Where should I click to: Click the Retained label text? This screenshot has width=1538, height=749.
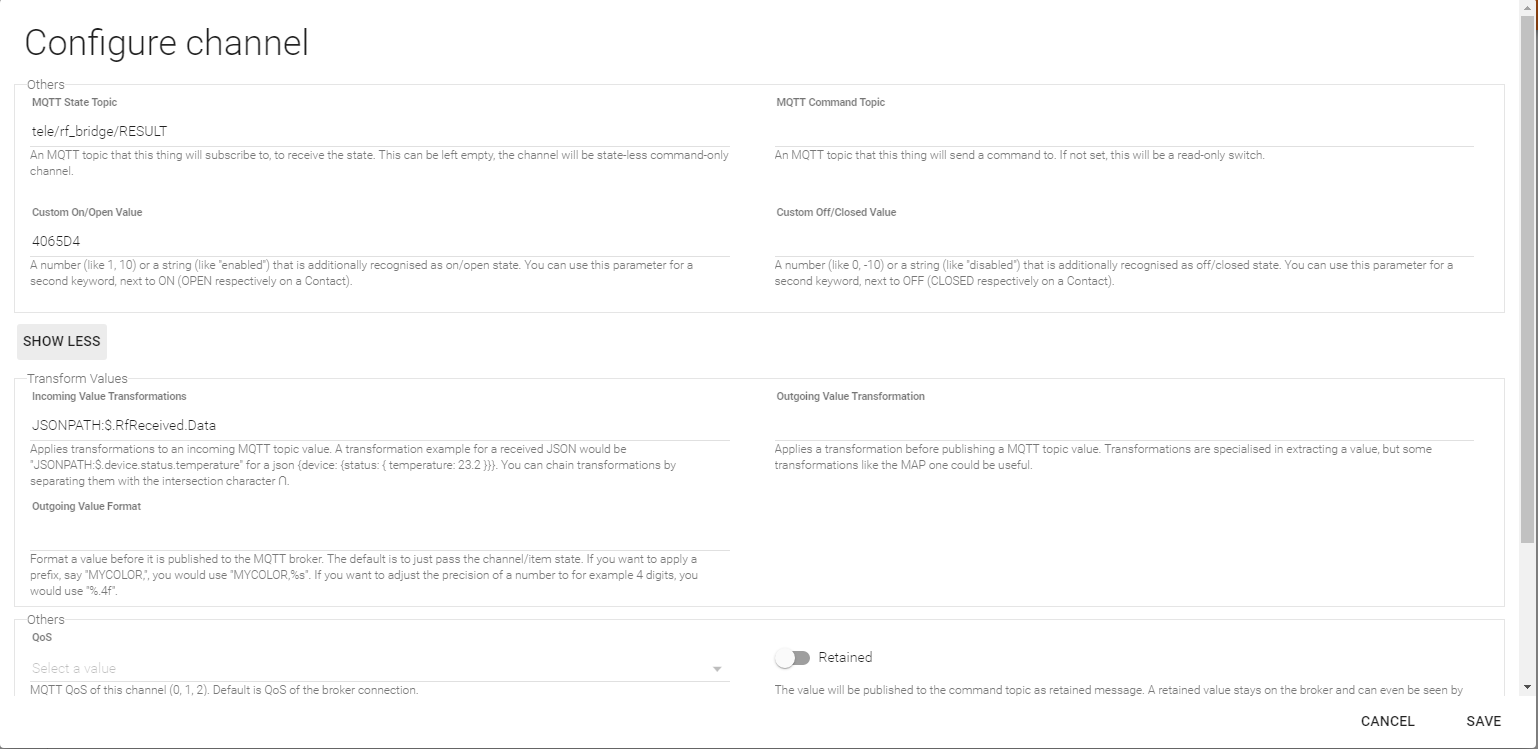pyautogui.click(x=845, y=658)
